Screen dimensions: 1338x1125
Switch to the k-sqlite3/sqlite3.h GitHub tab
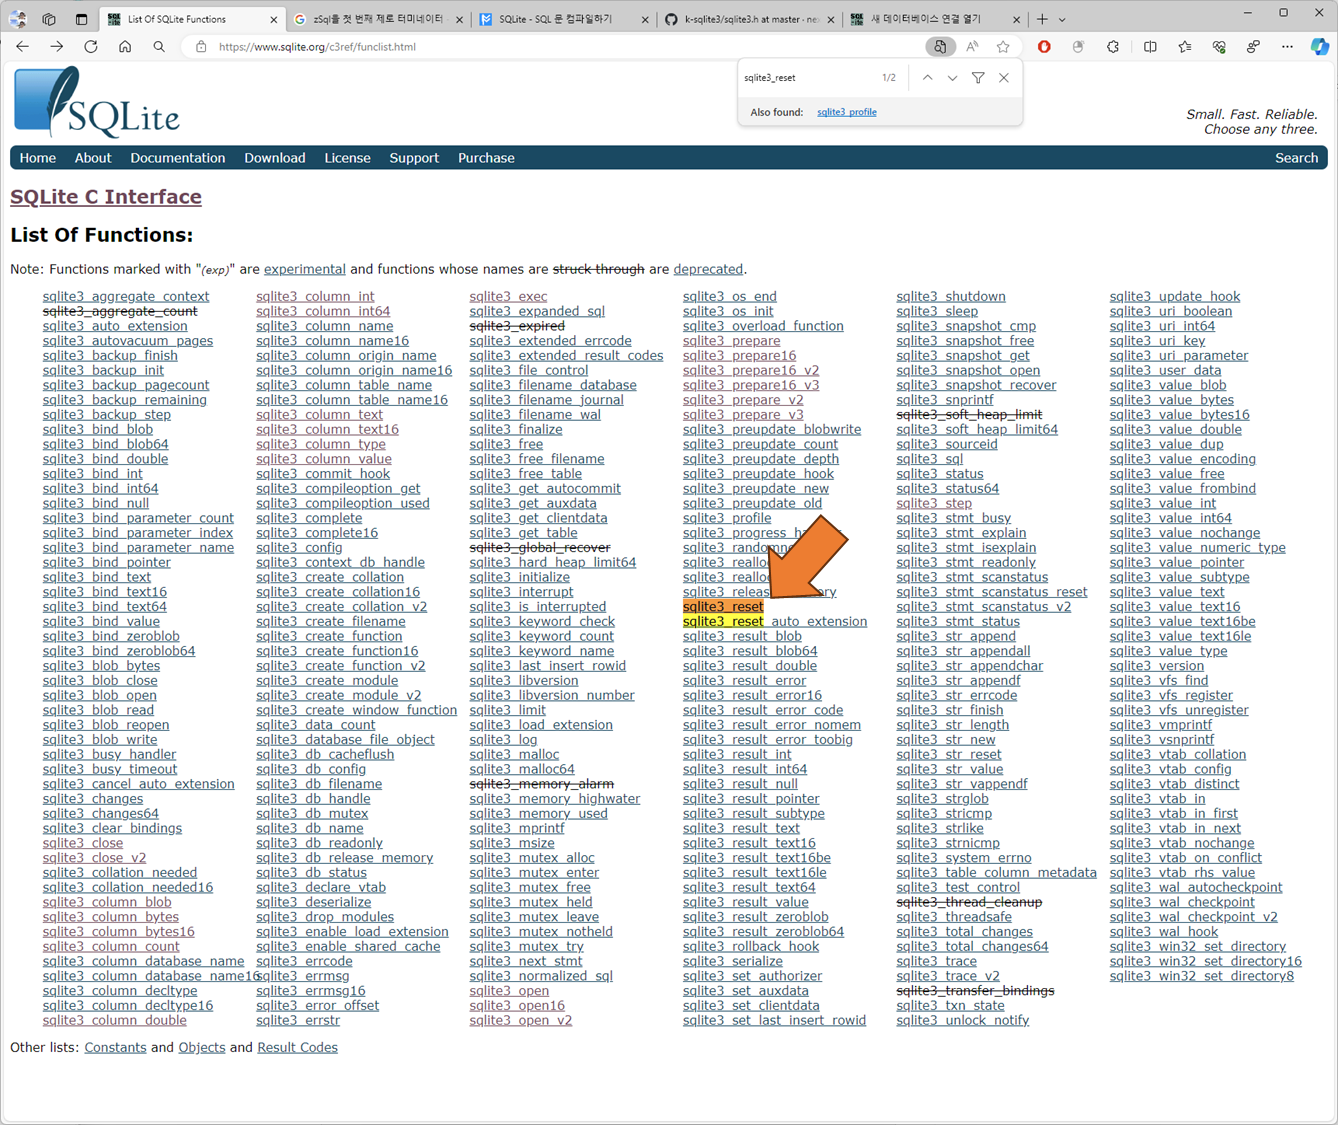pyautogui.click(x=750, y=19)
